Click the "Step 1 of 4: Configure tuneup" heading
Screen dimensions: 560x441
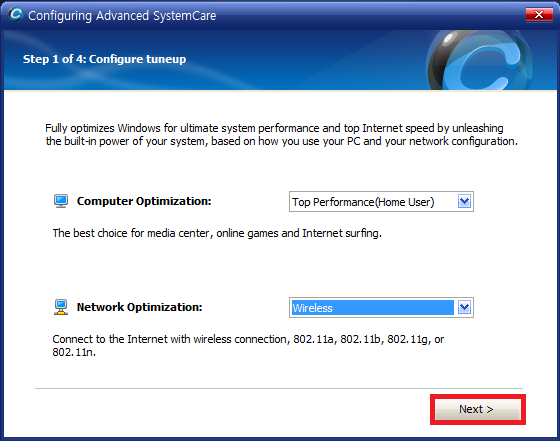click(104, 59)
